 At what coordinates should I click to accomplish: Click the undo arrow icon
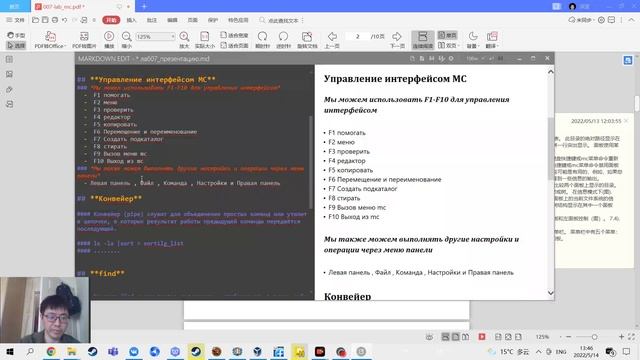64,20
